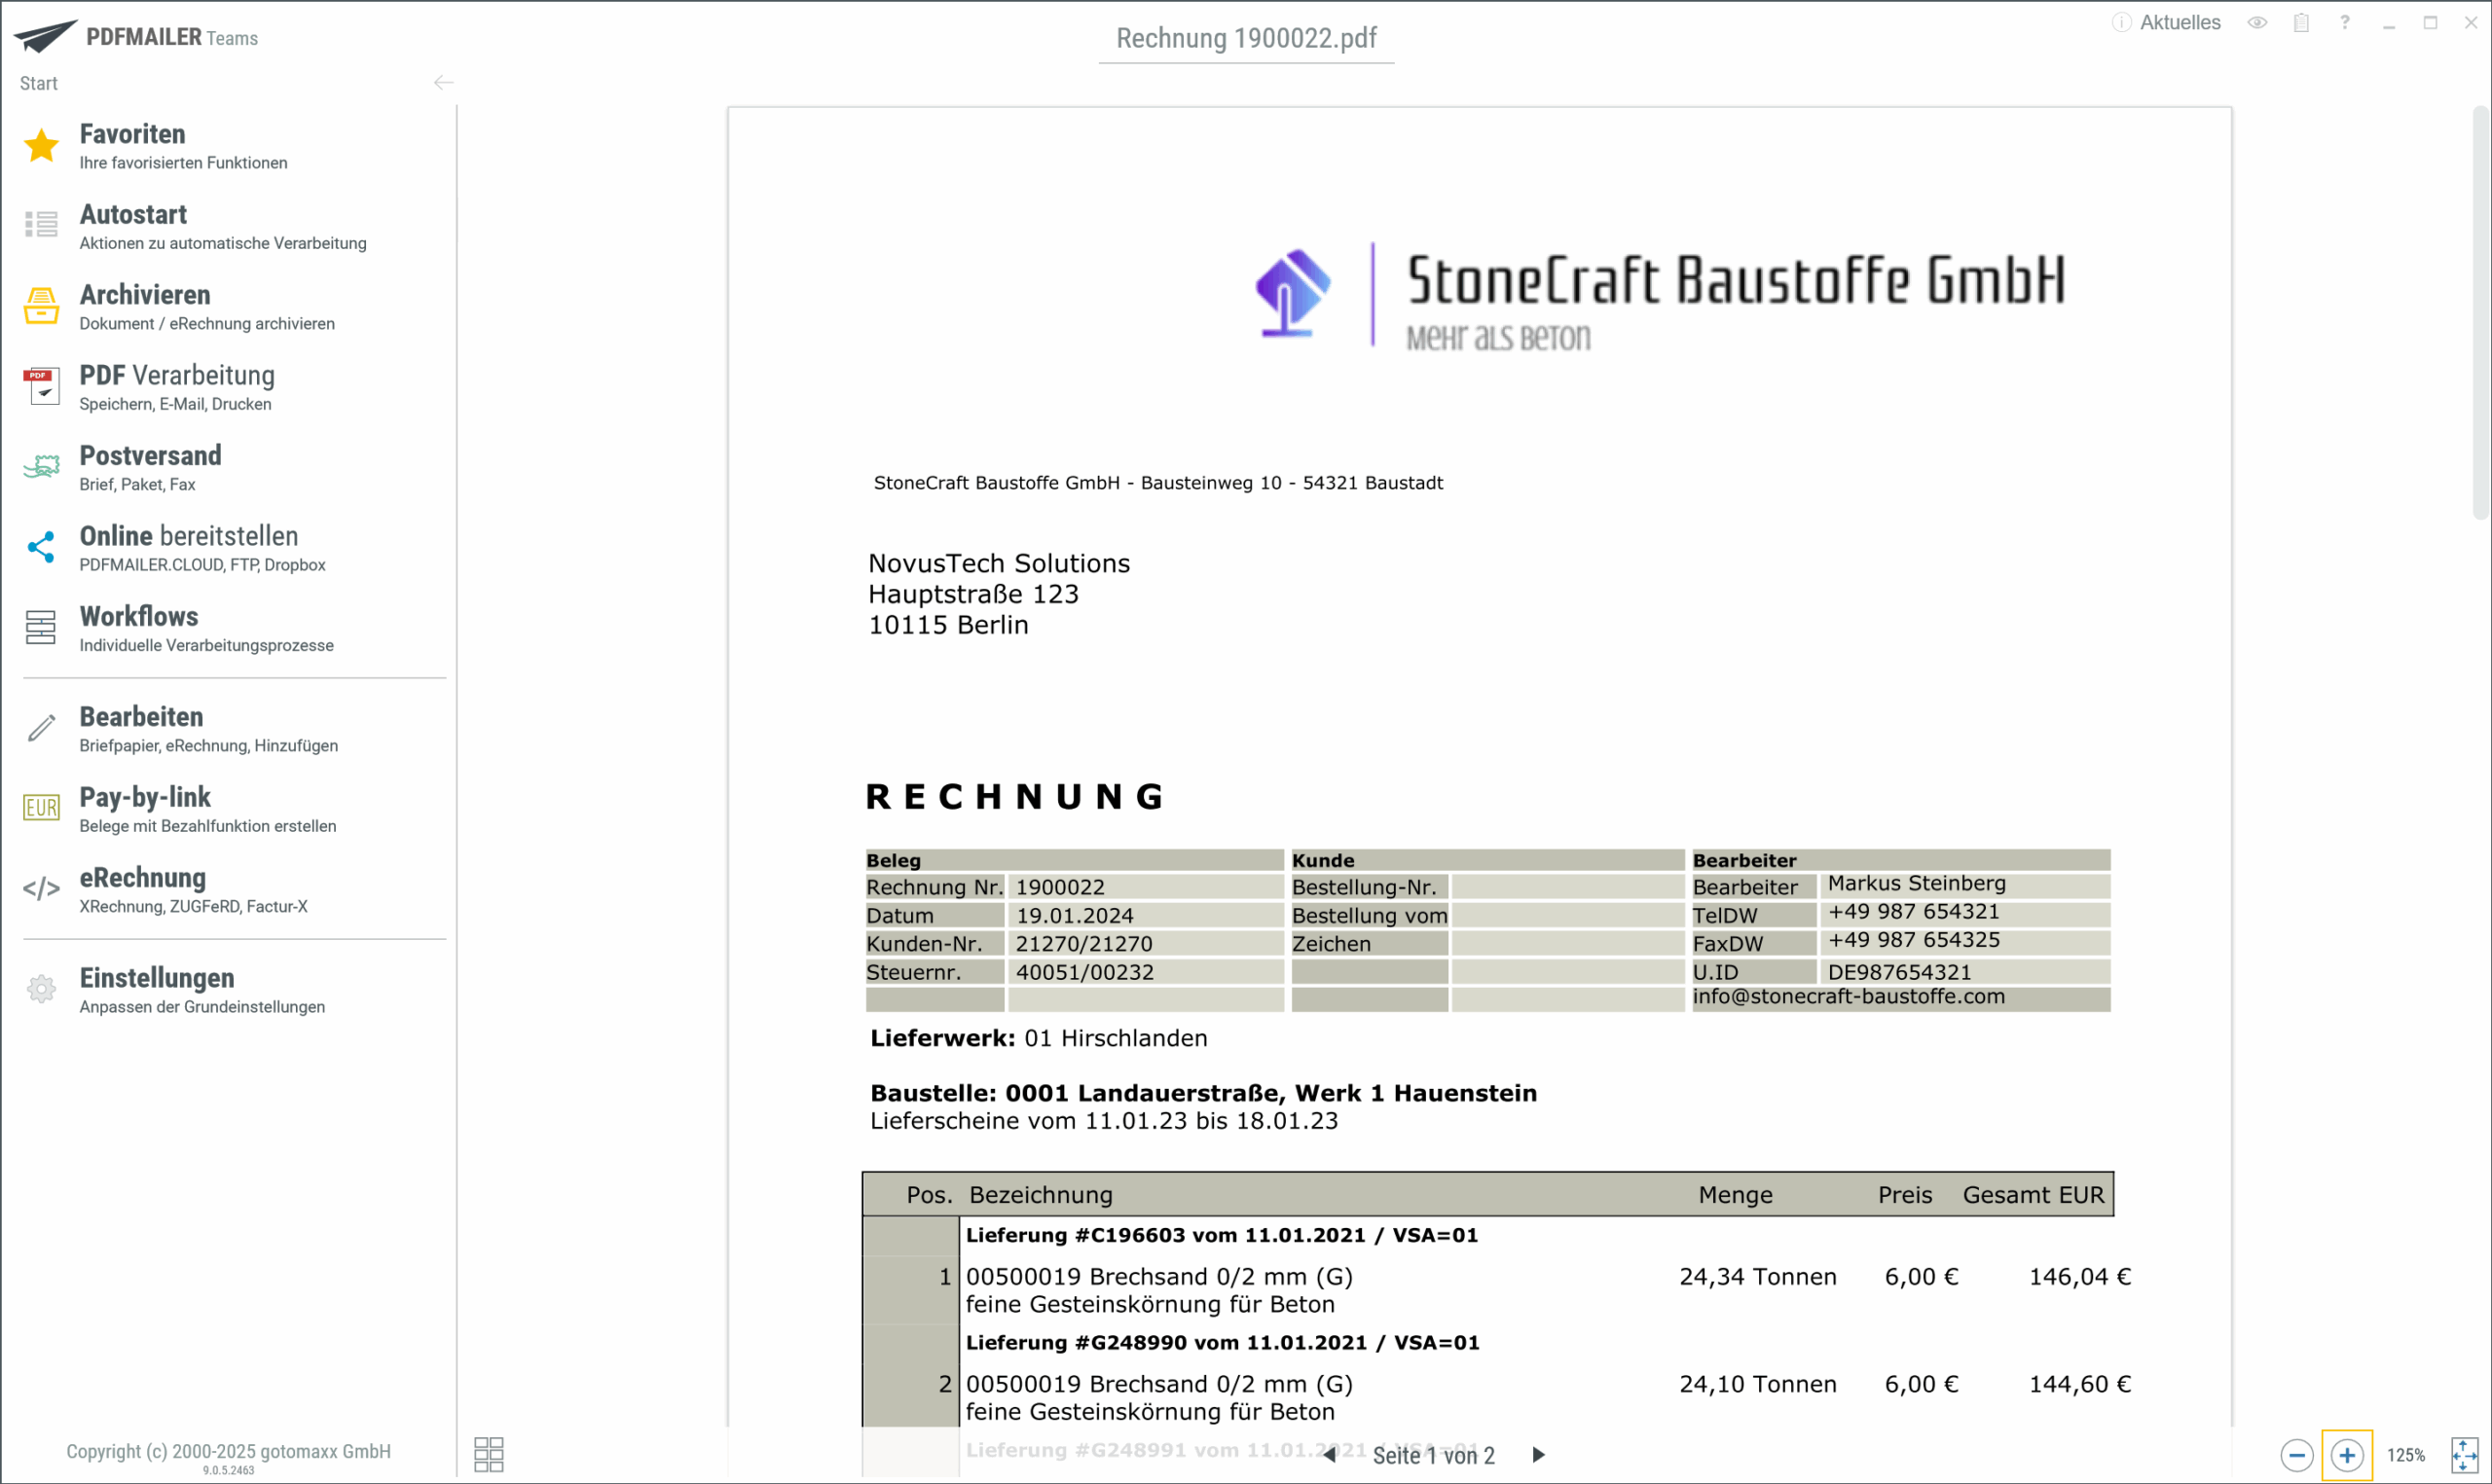
Task: Go to next page arrow
Action: tap(1539, 1455)
